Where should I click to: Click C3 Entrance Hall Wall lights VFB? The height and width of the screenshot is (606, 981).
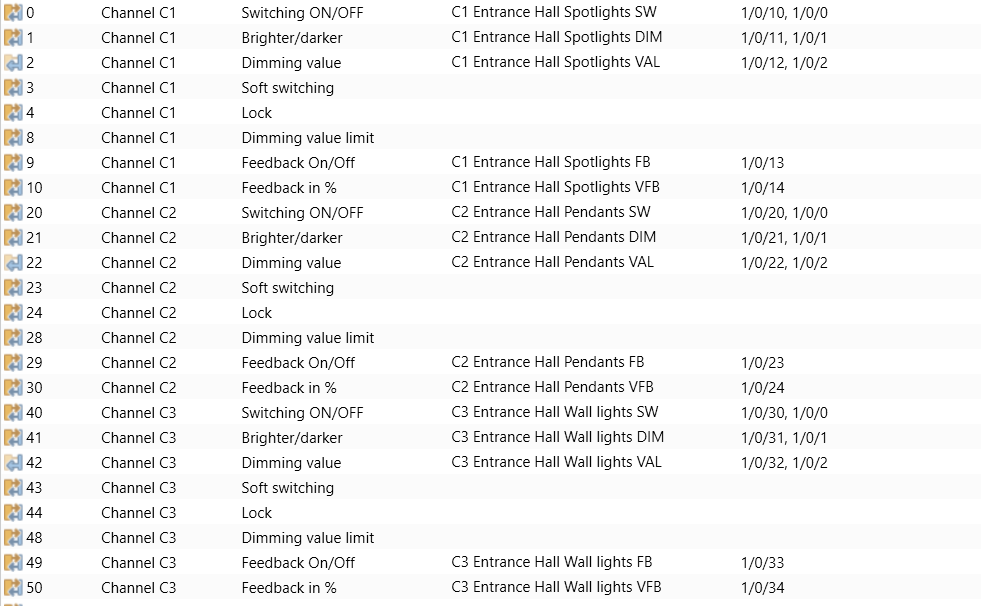pyautogui.click(x=556, y=587)
